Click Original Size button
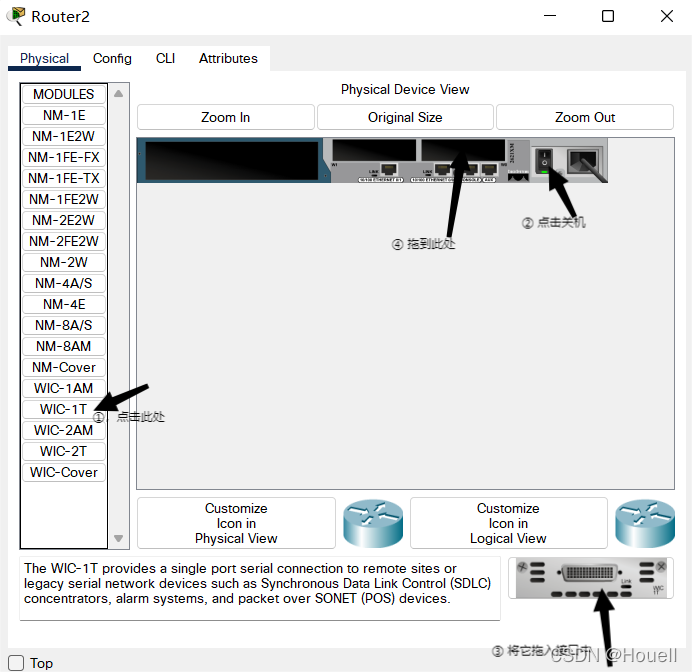This screenshot has width=692, height=672. pyautogui.click(x=405, y=117)
